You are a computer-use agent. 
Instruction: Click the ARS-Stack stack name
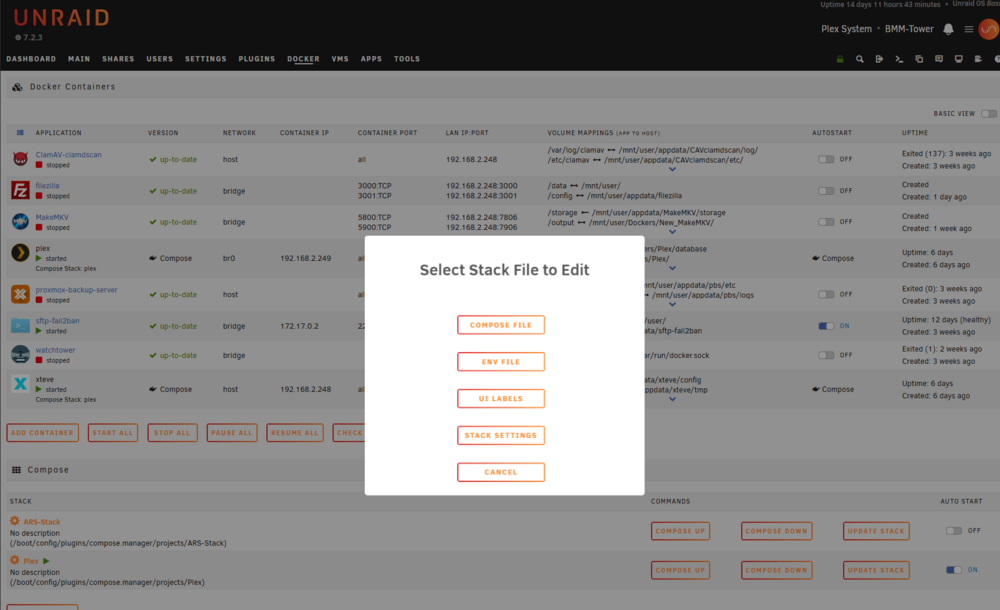coord(41,521)
